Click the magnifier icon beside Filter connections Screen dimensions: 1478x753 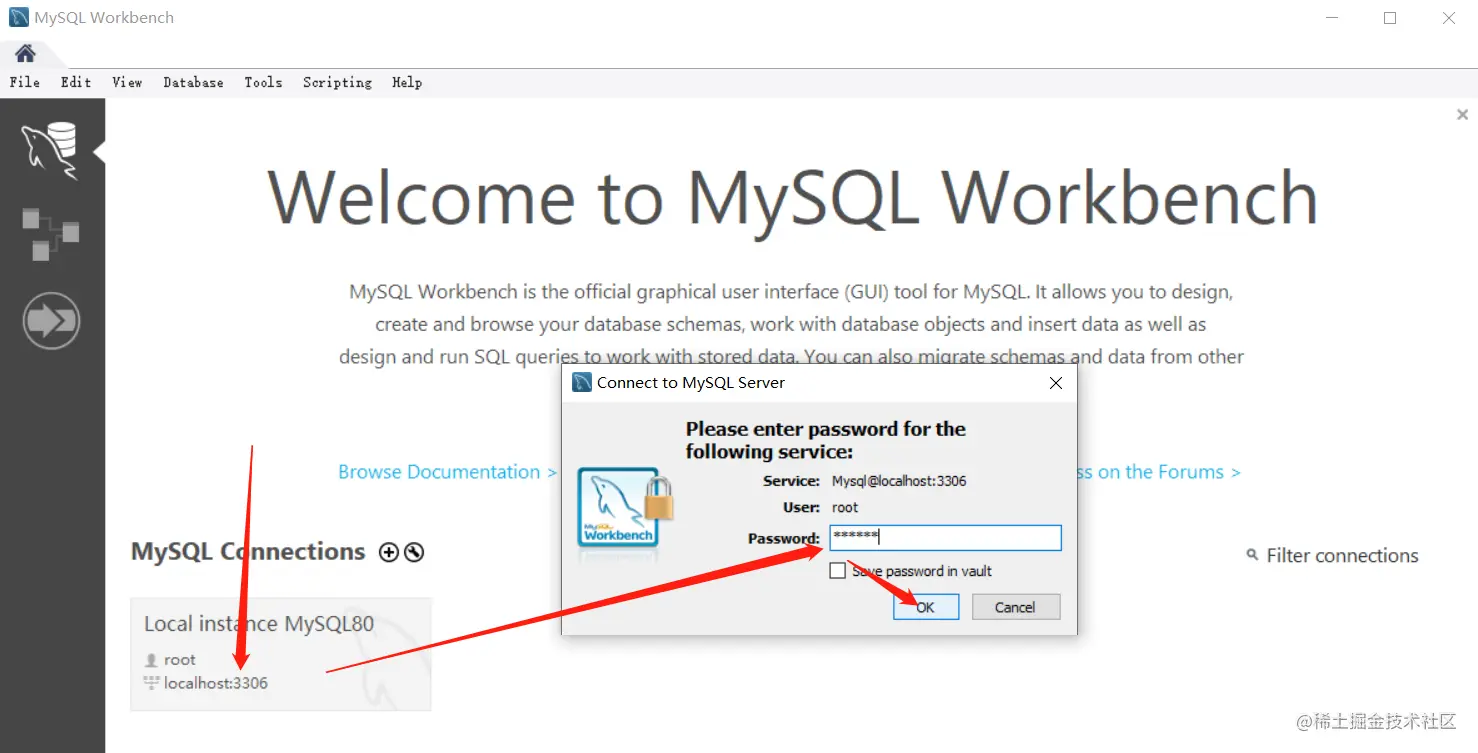pos(1252,555)
